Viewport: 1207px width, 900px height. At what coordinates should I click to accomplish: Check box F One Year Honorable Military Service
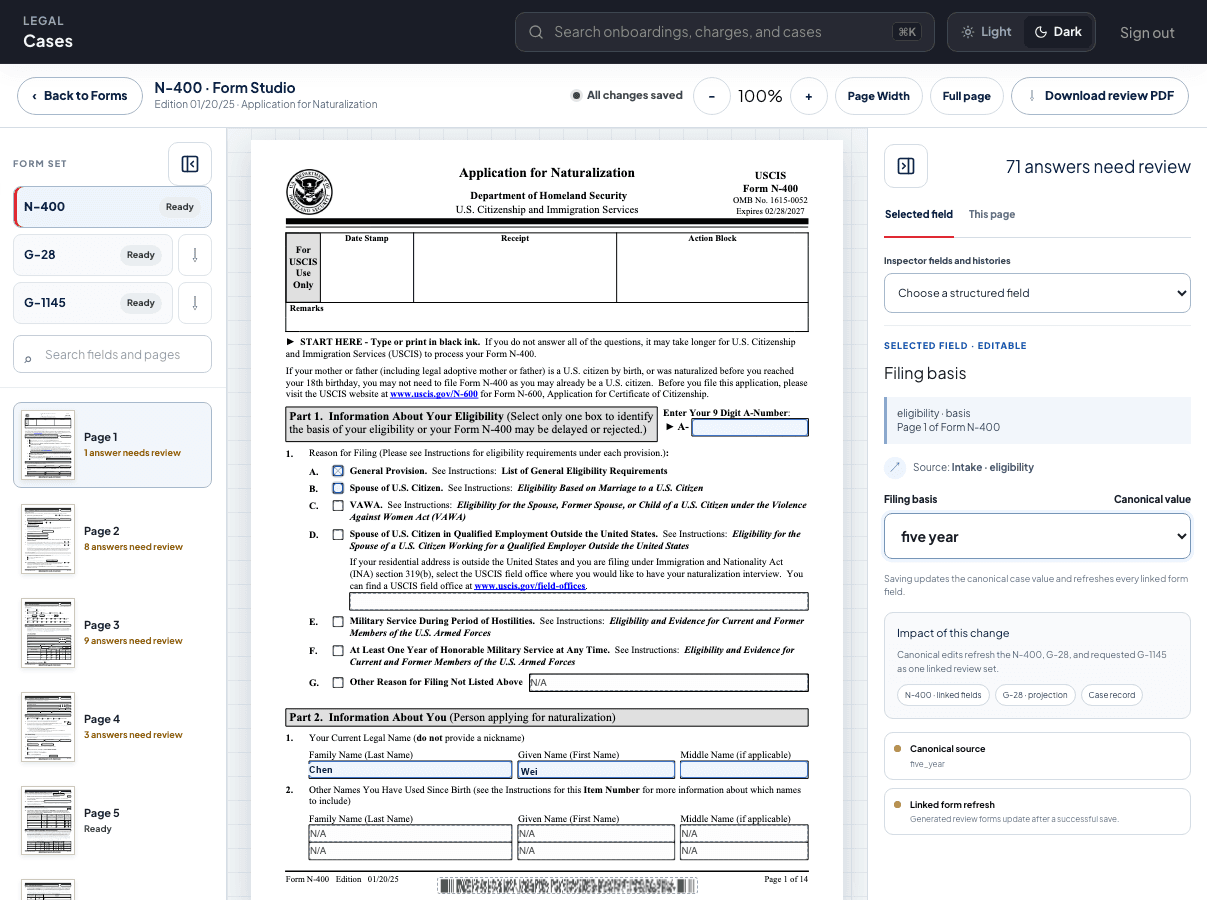pos(338,651)
